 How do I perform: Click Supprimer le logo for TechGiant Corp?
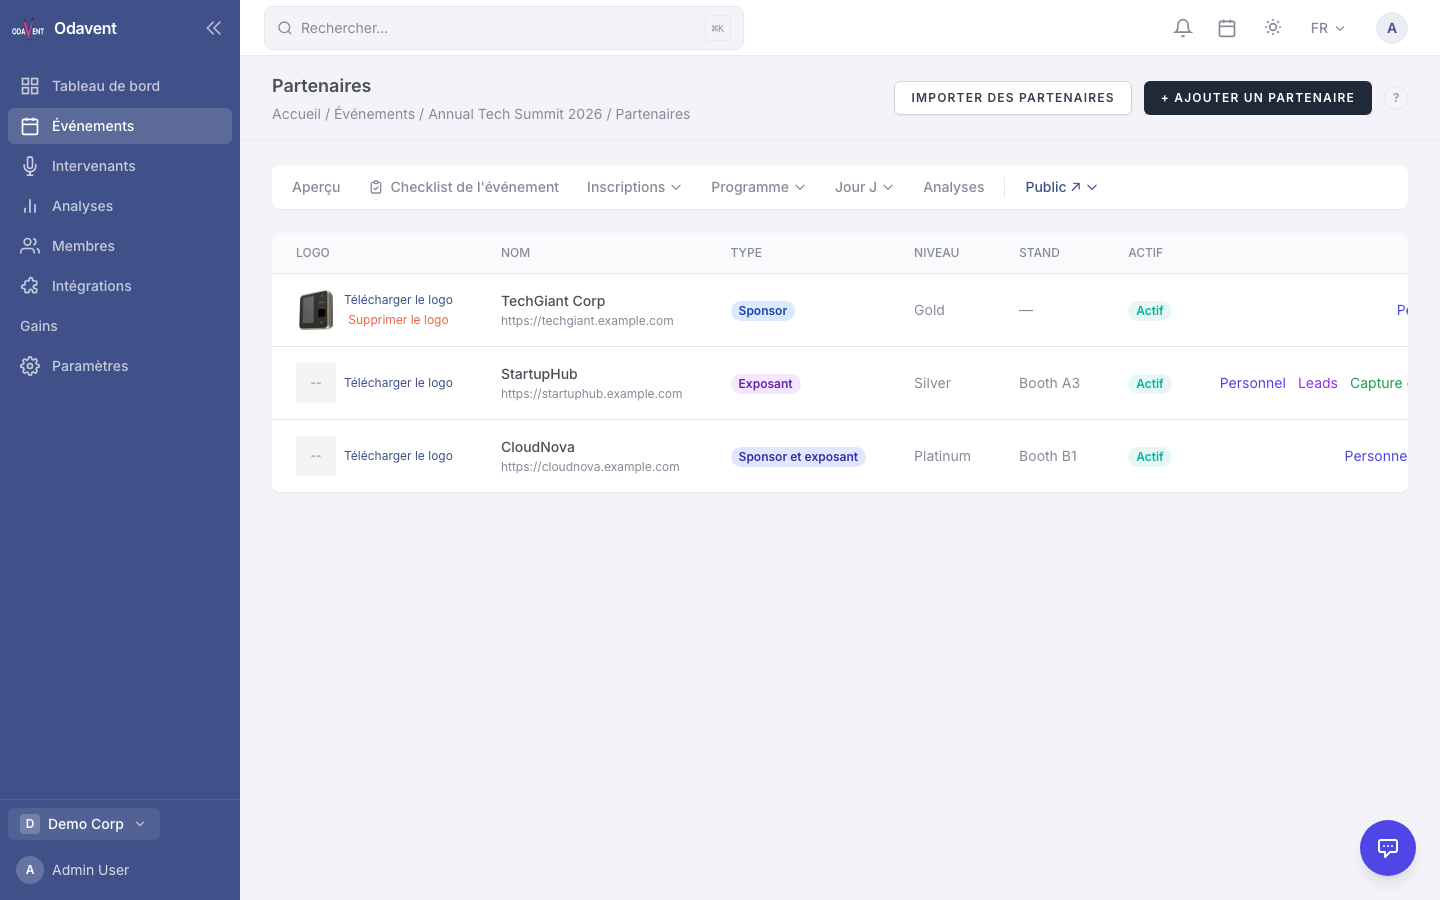pos(398,320)
